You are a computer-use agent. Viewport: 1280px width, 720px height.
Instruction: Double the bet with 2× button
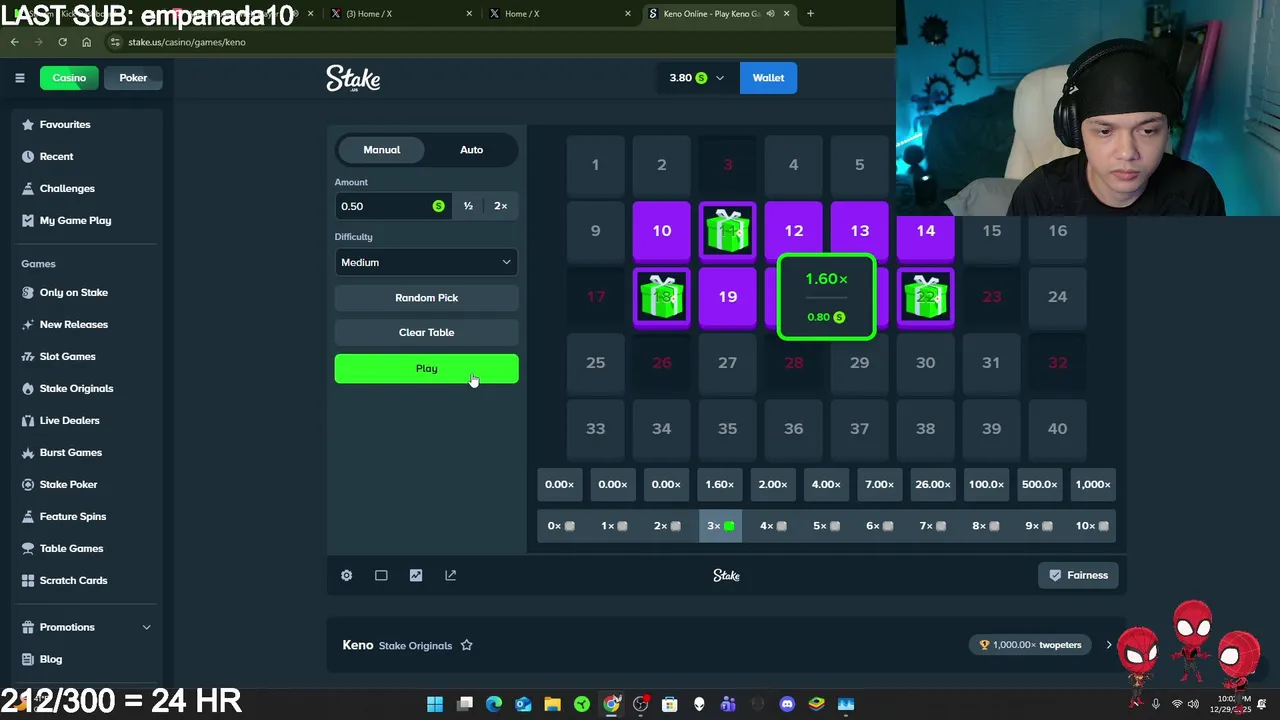coord(501,206)
